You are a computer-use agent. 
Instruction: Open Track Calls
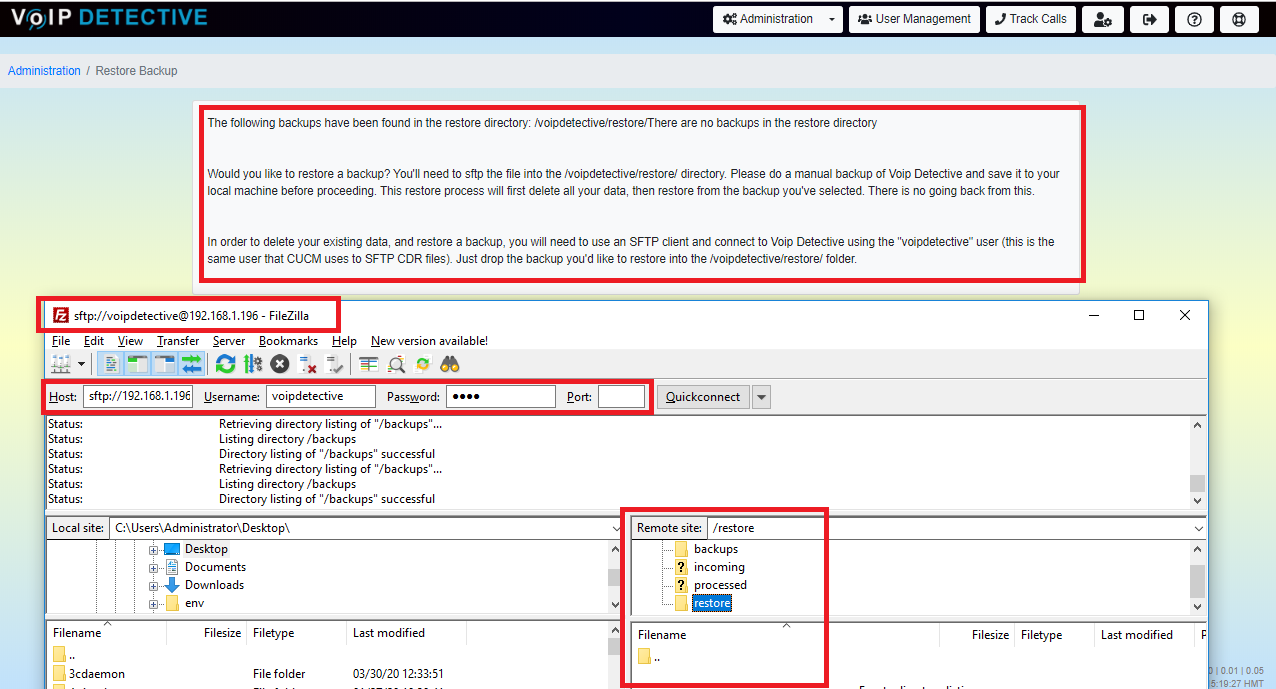pyautogui.click(x=1031, y=19)
